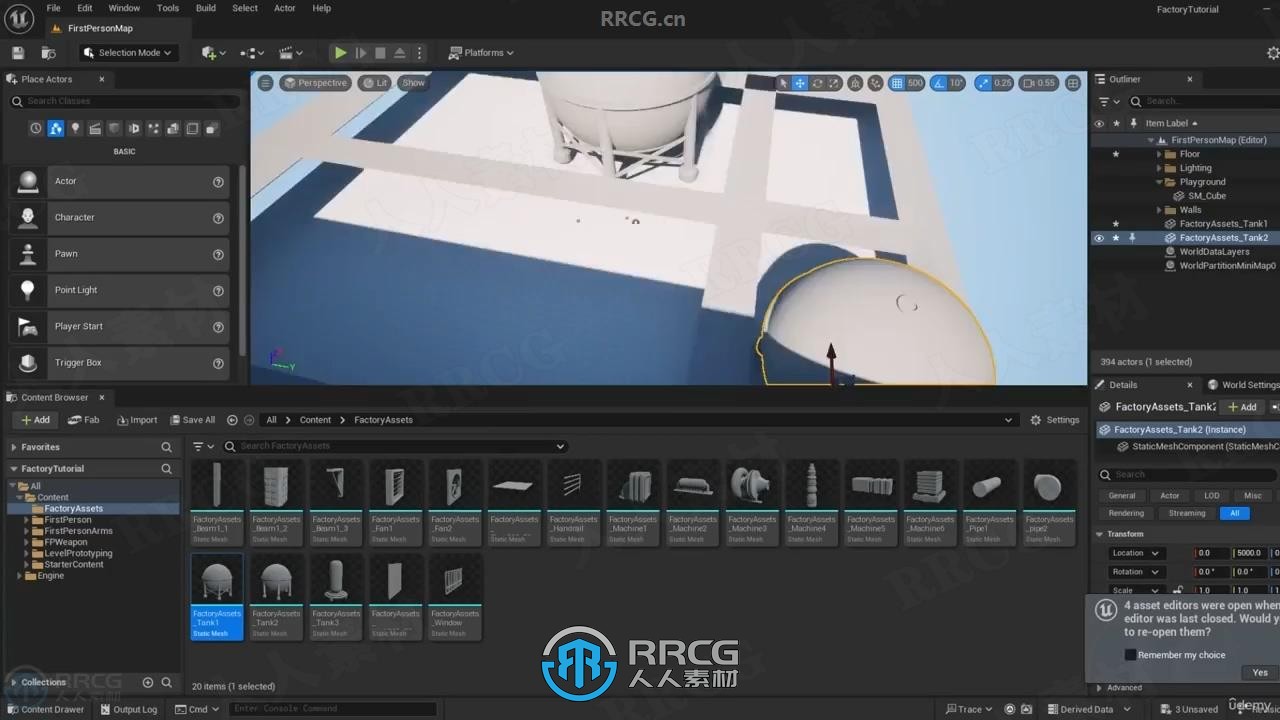Select the Scale tool in viewport
Screen dimensions: 1280x720
pos(834,83)
